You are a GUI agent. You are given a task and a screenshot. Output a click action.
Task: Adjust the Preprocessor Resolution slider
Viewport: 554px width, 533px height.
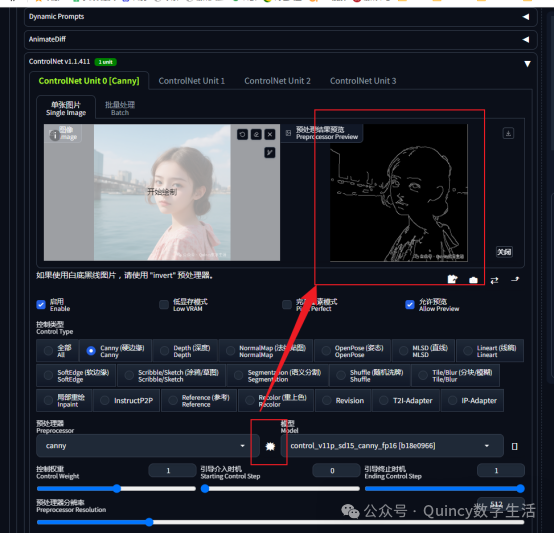[x=281, y=522]
